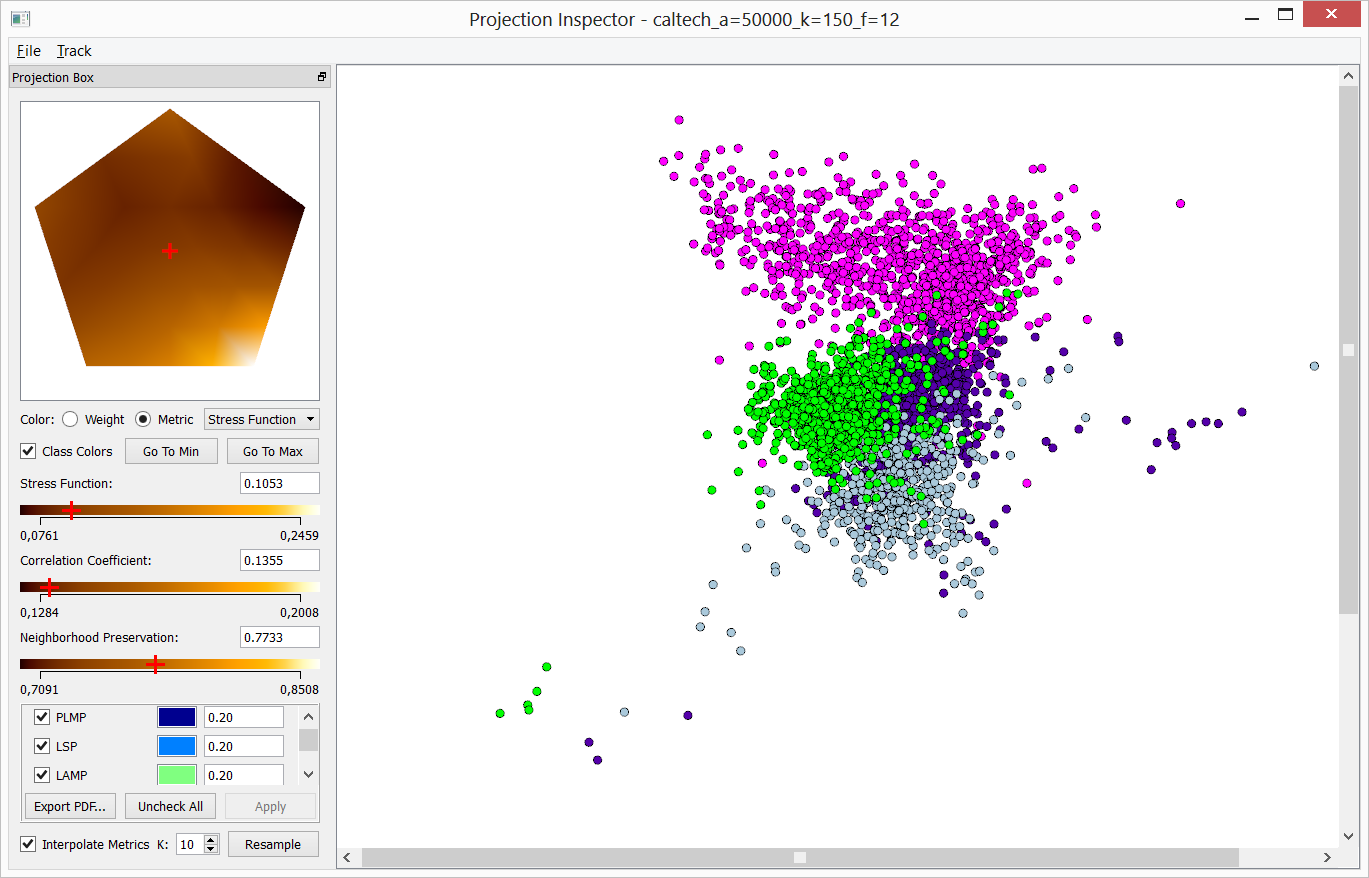Click the scatter plot scroll-down arrow
Screen dimensions: 1369x878
click(x=1348, y=836)
